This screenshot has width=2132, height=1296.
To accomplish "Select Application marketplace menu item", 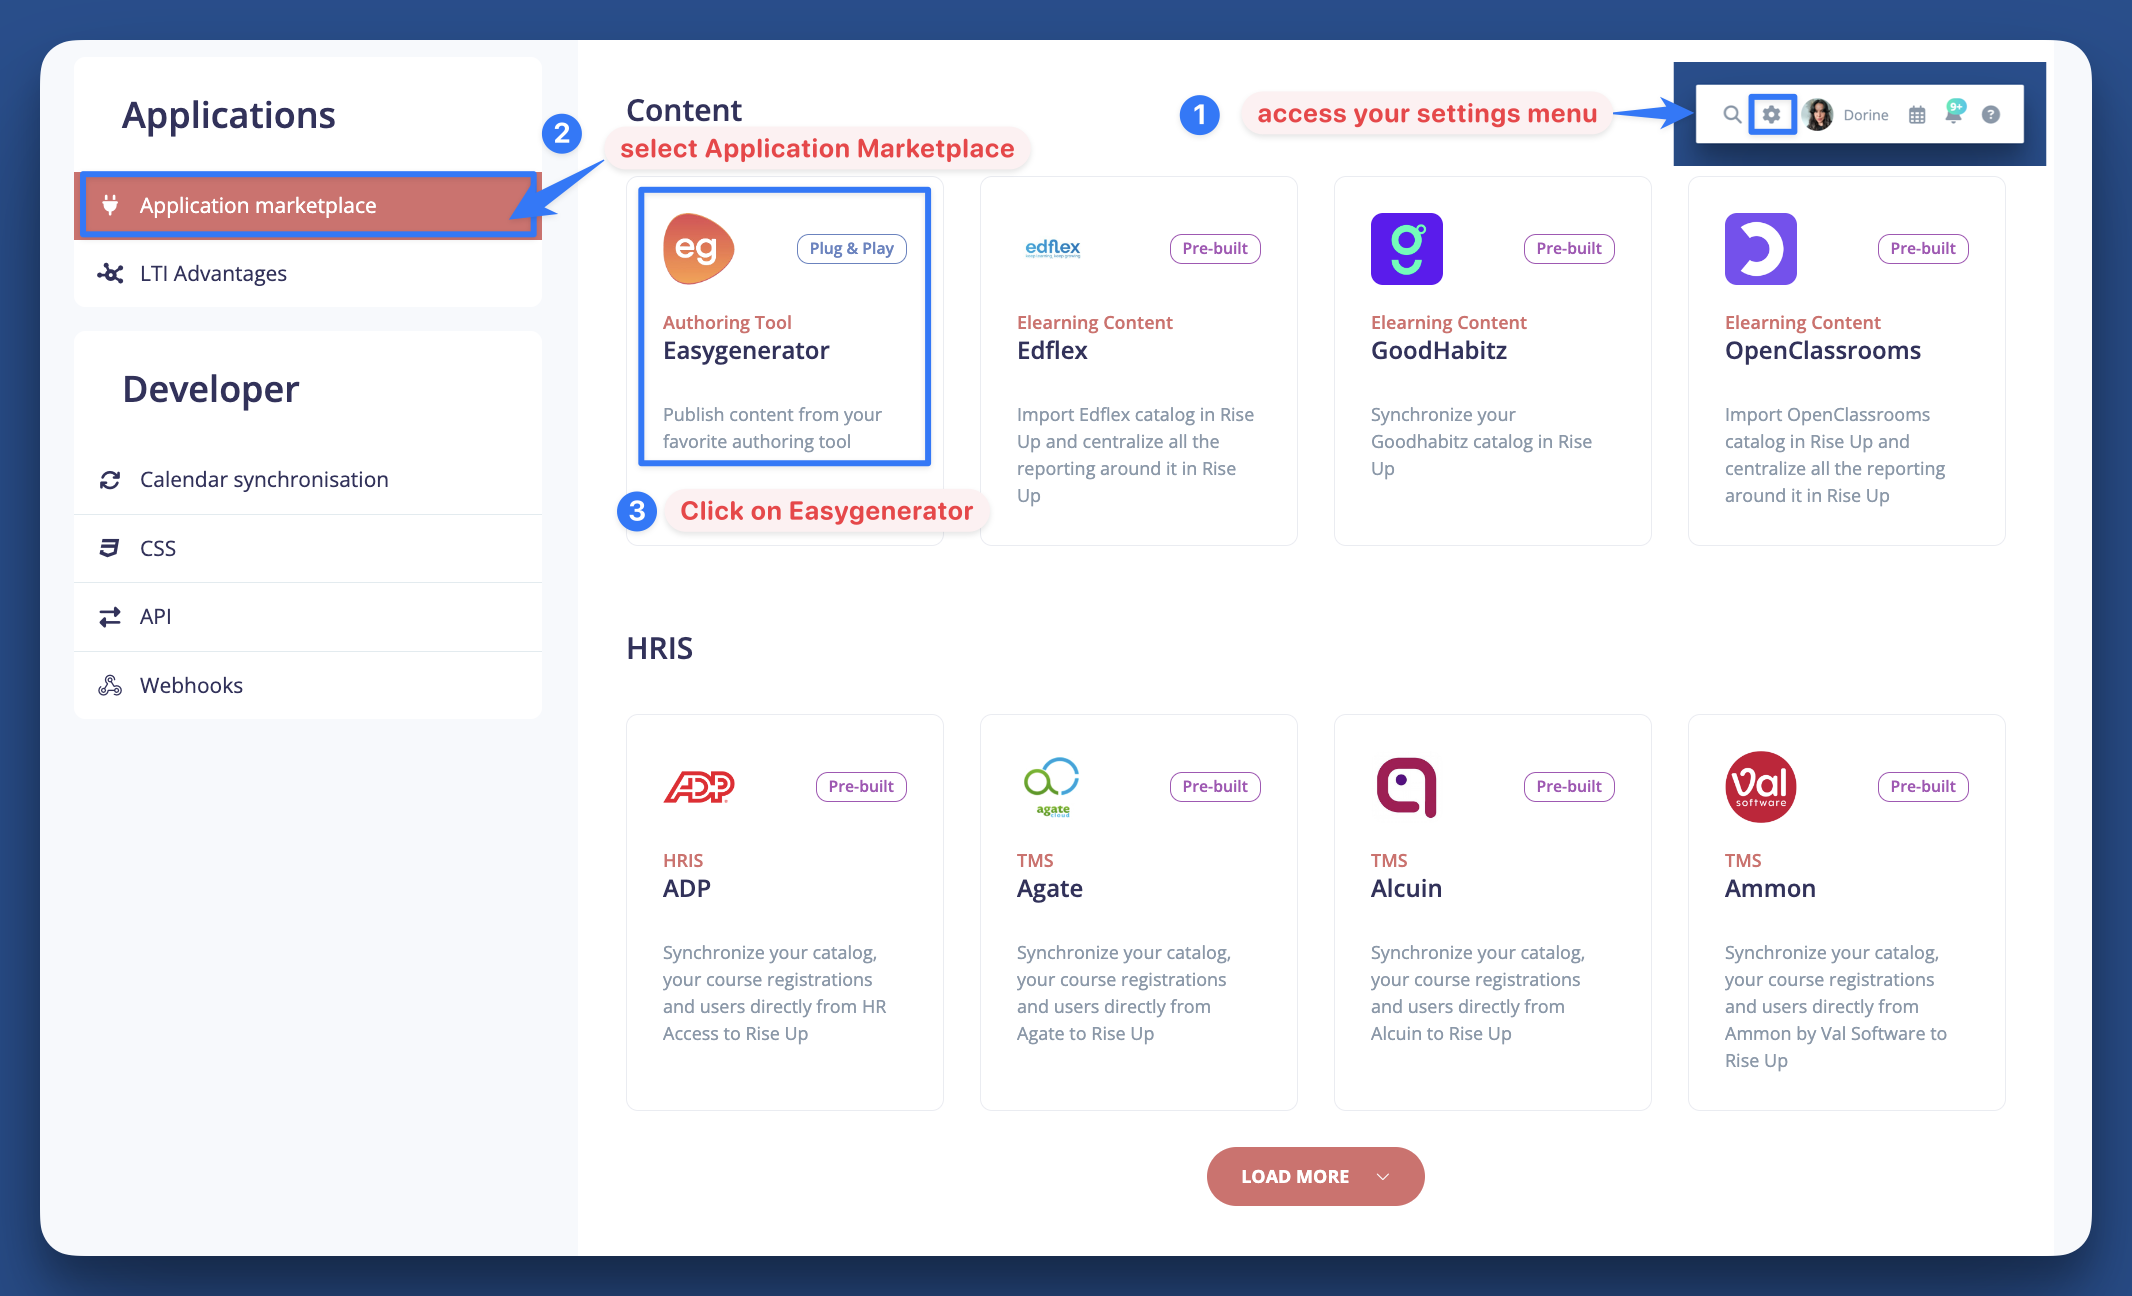I will [x=308, y=205].
